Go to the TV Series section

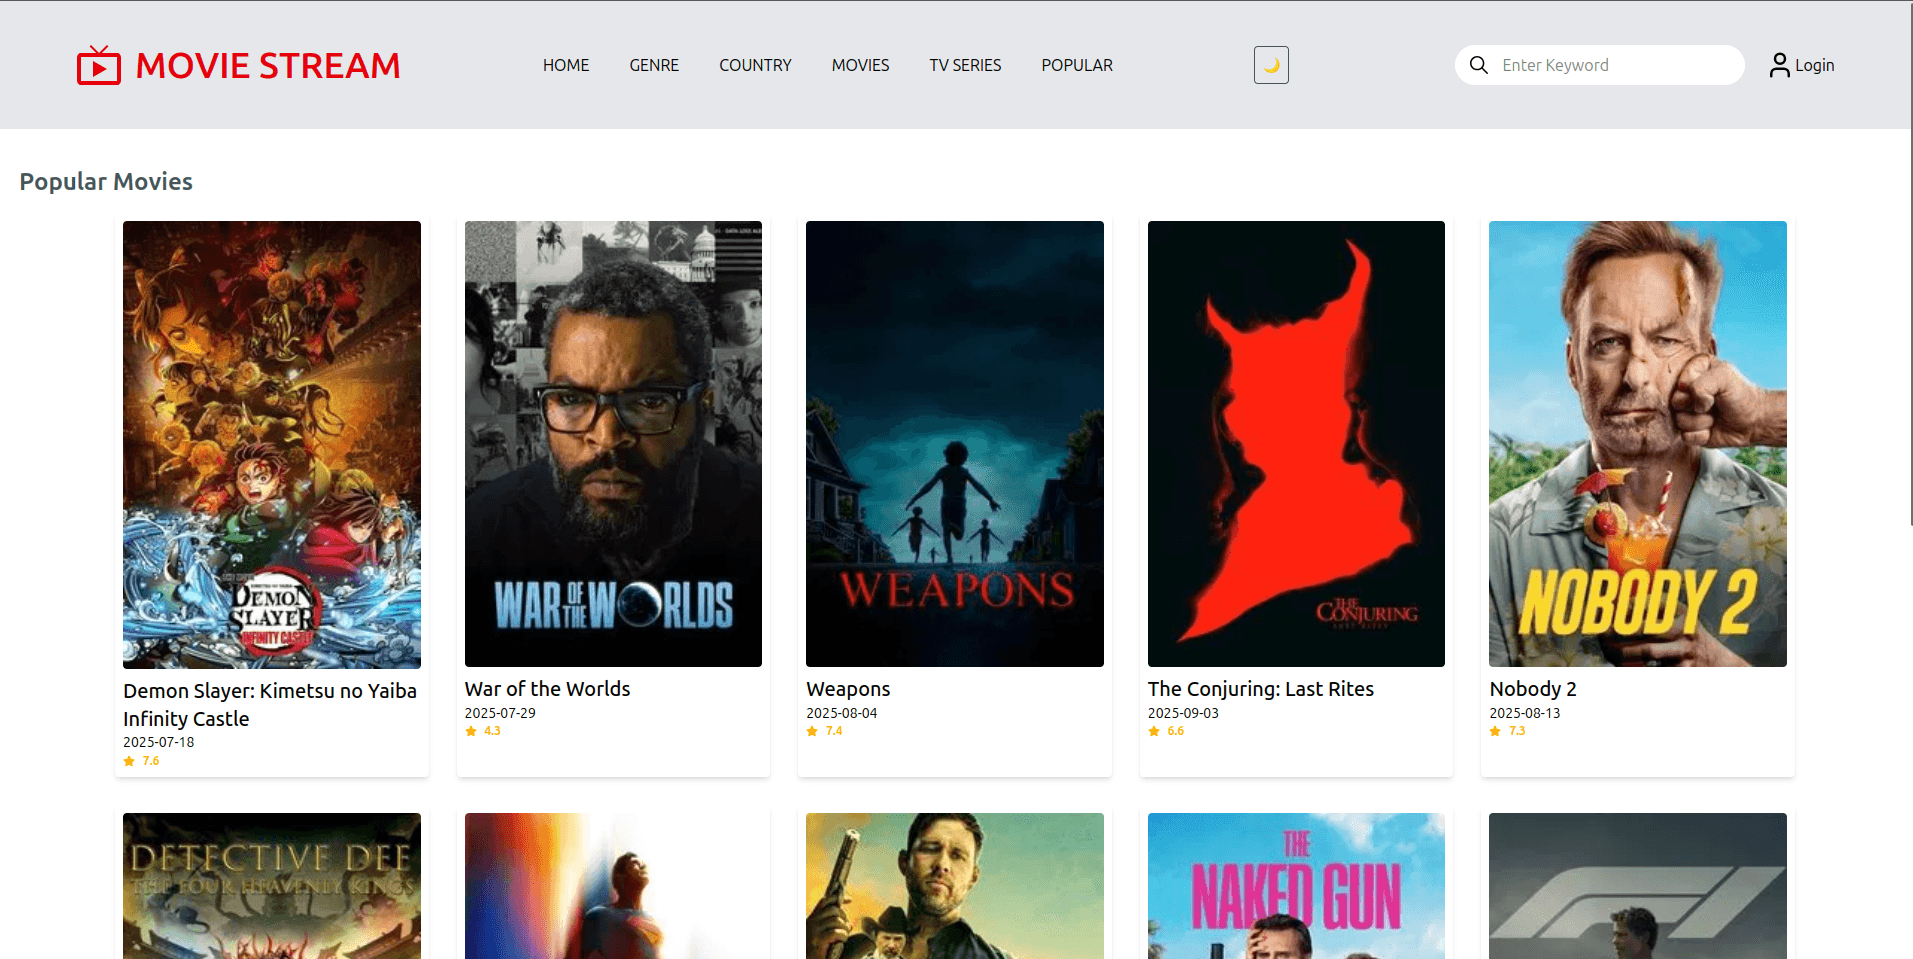click(965, 65)
